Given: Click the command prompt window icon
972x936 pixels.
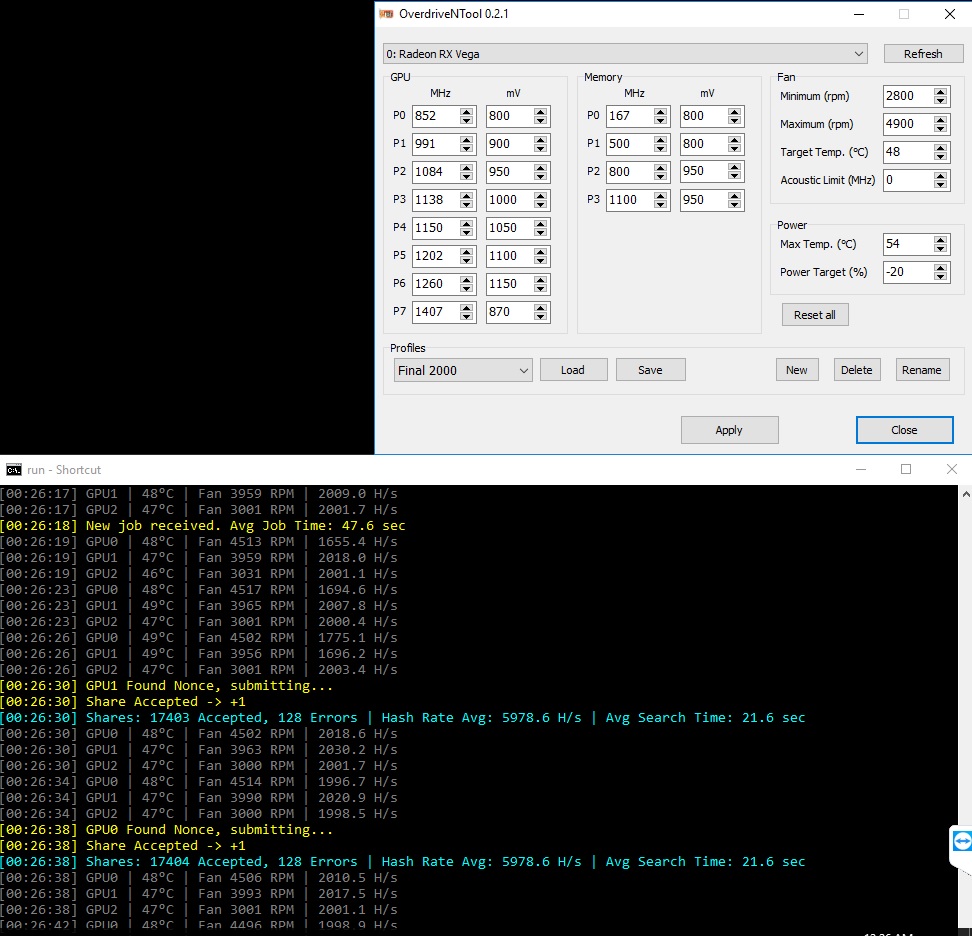Looking at the screenshot, I should click(x=13, y=470).
